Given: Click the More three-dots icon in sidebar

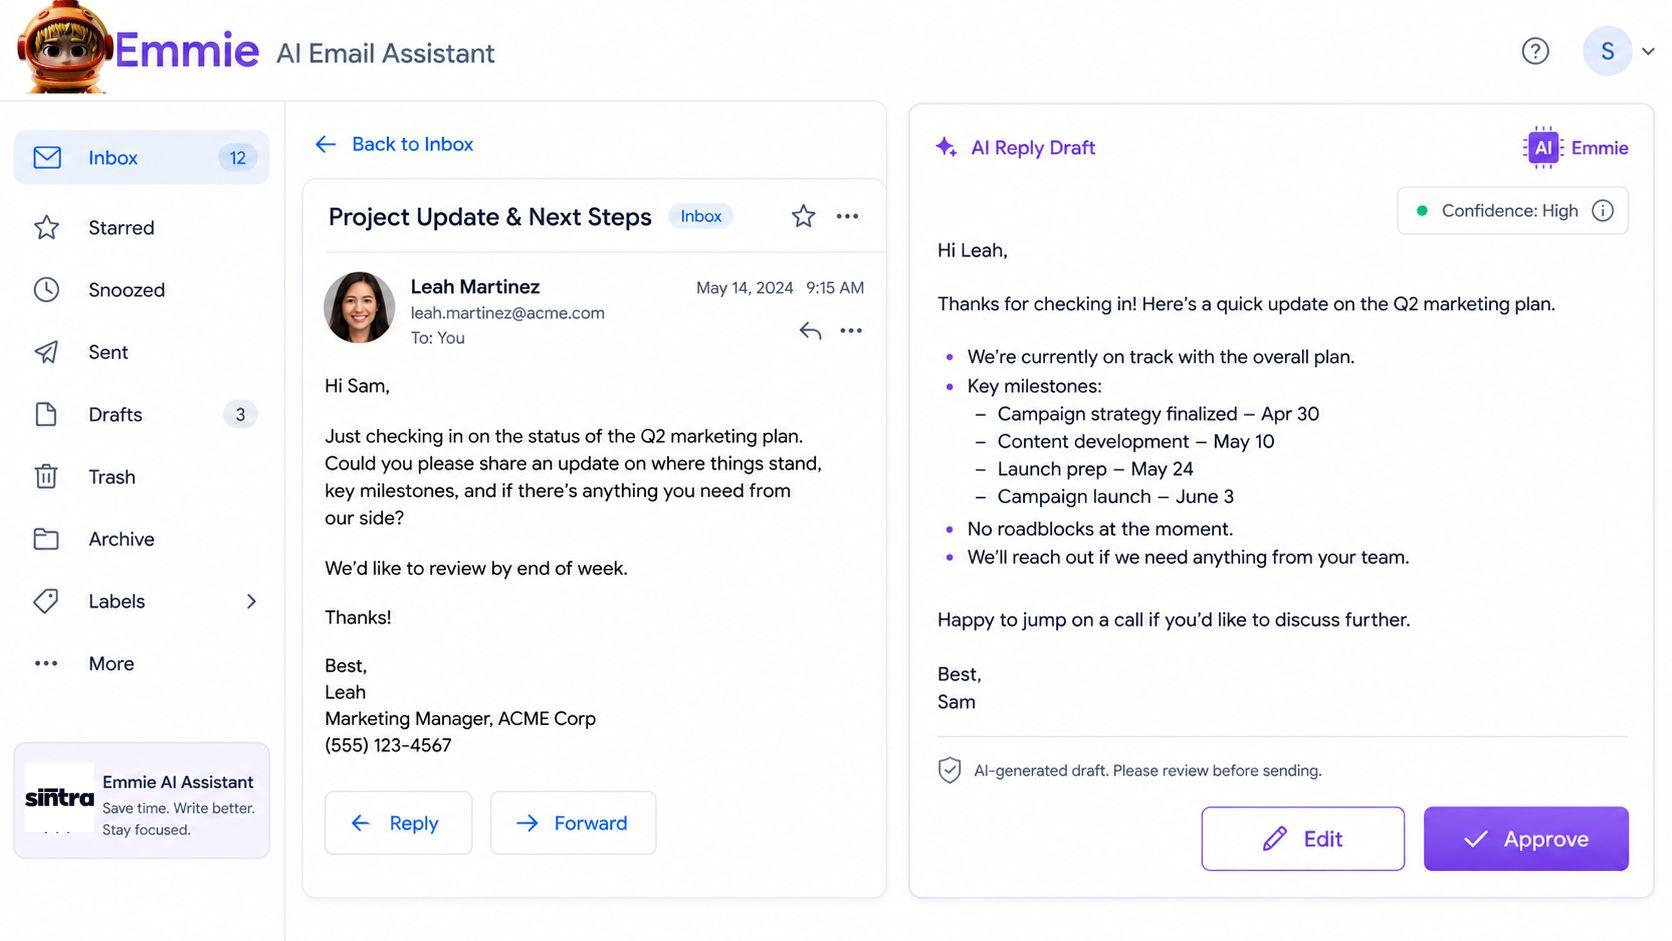Looking at the screenshot, I should pos(46,663).
